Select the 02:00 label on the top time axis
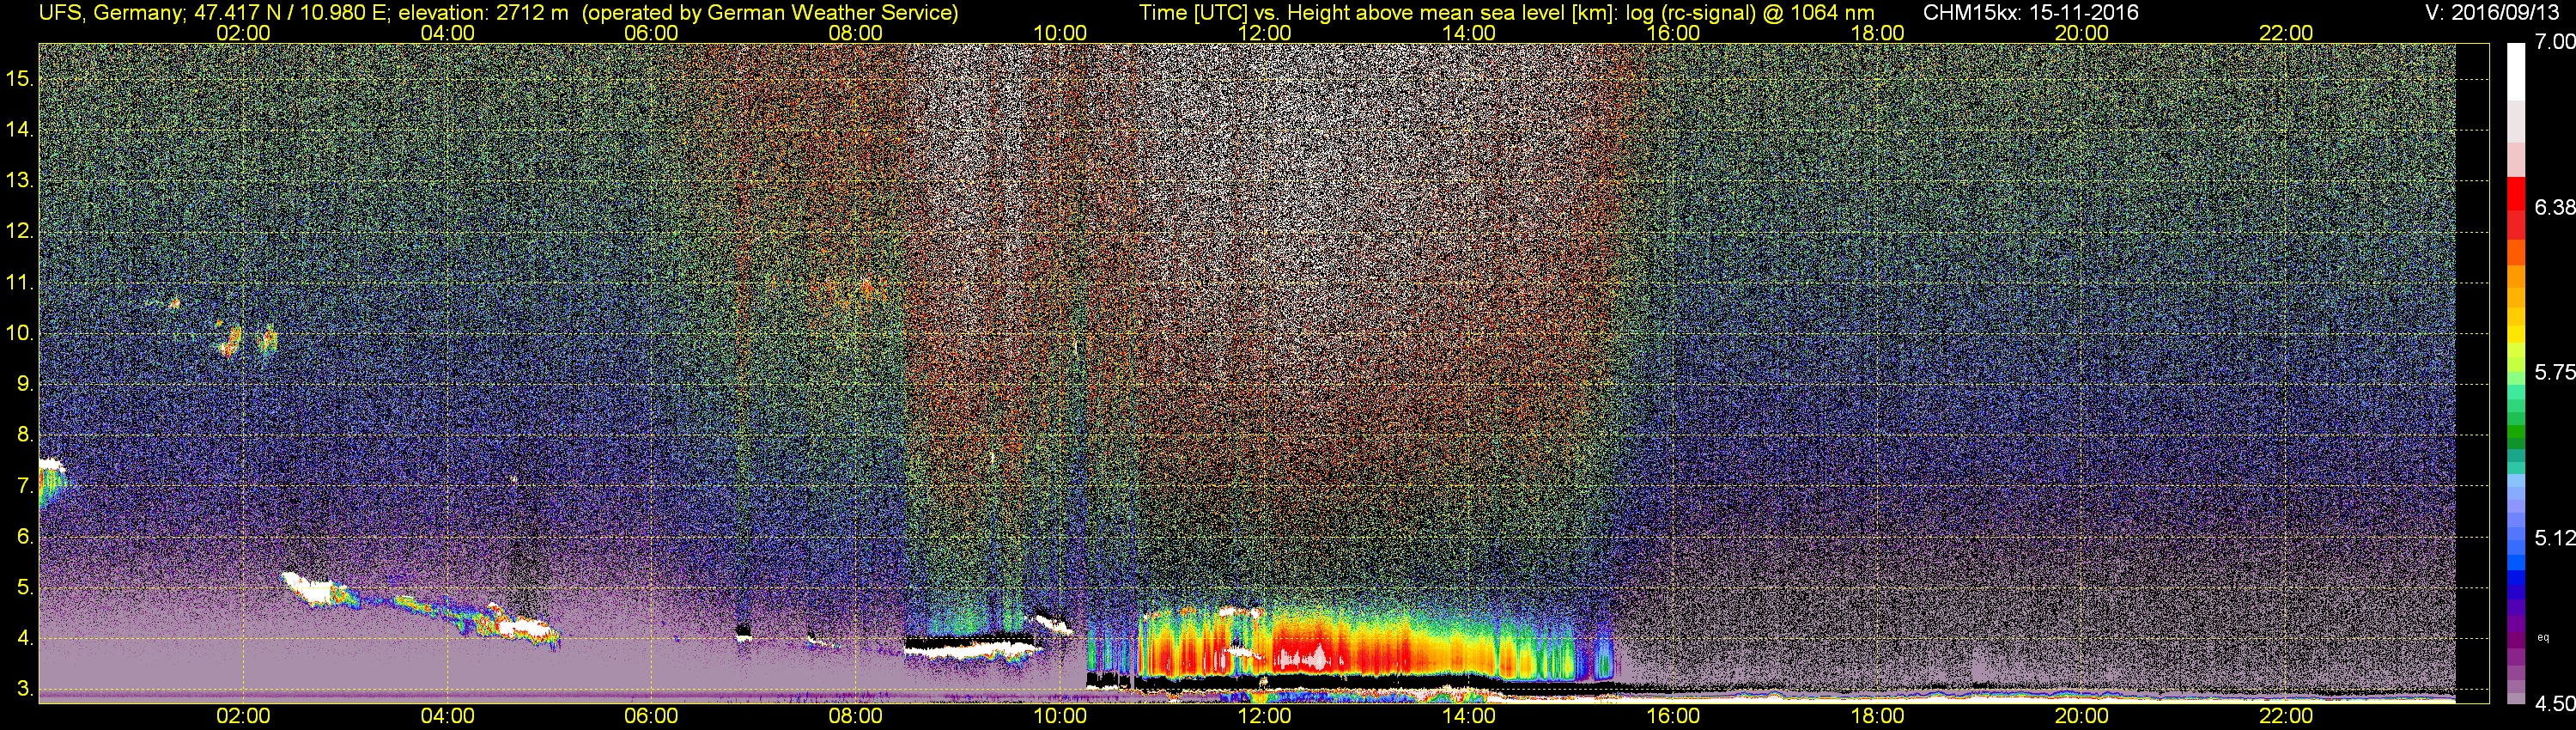Screen dimensions: 2576x730 pyautogui.click(x=243, y=33)
